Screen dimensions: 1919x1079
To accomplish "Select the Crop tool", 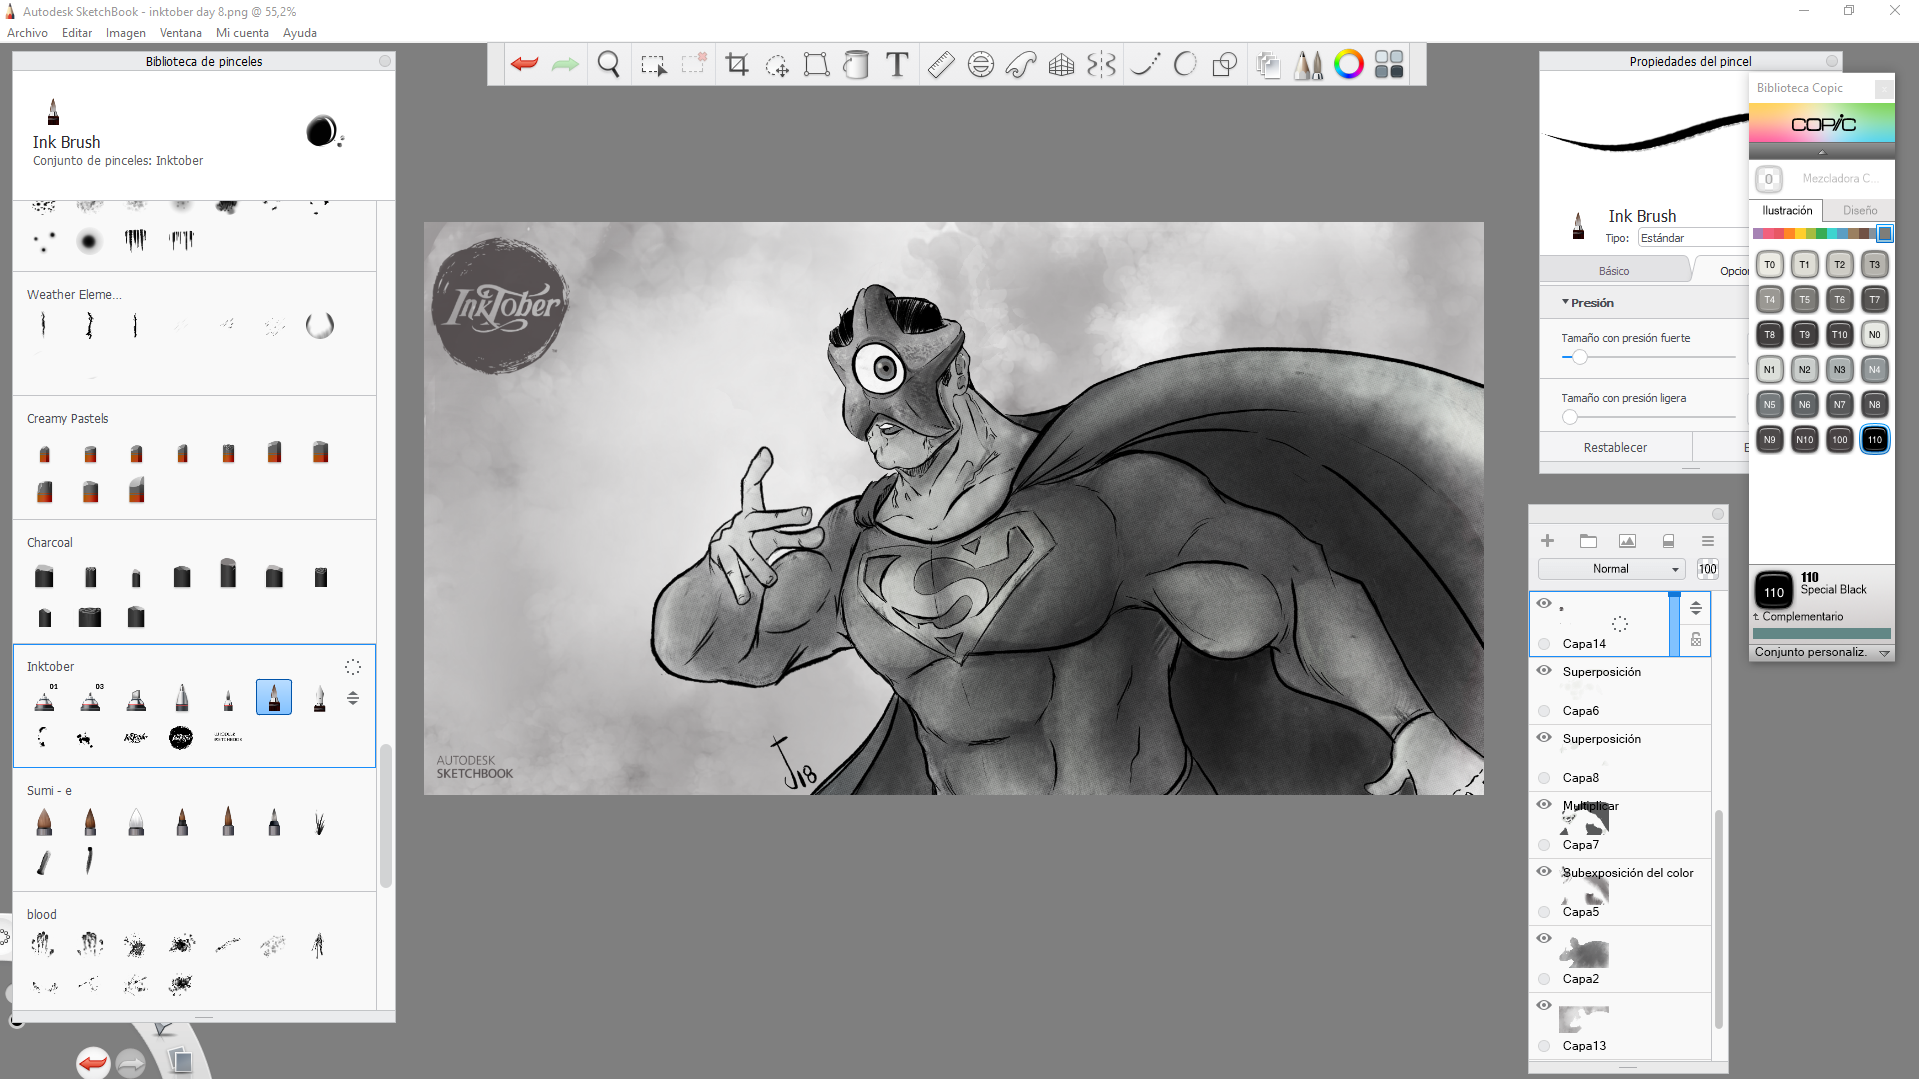I will click(737, 65).
